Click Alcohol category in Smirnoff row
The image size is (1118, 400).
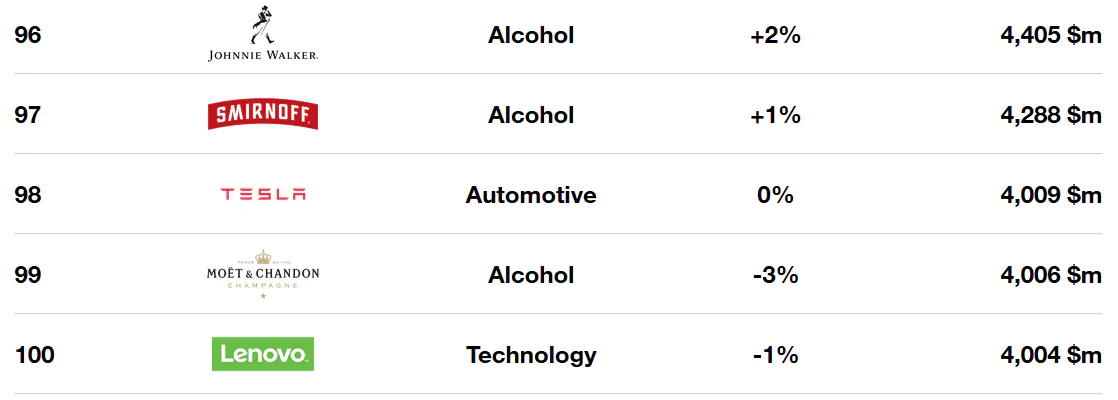click(x=530, y=115)
